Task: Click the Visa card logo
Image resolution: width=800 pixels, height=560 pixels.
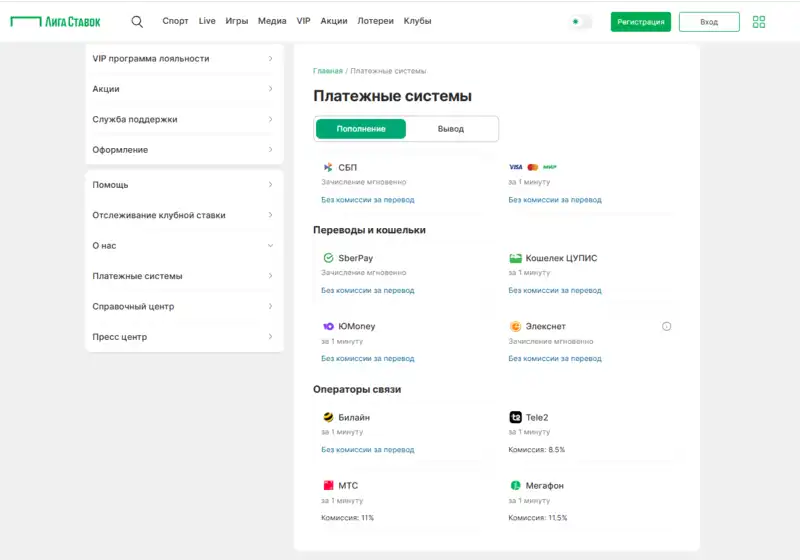Action: (515, 167)
